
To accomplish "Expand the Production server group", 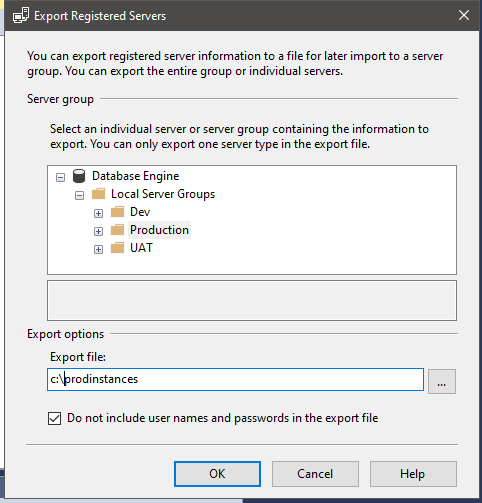I will click(x=98, y=231).
